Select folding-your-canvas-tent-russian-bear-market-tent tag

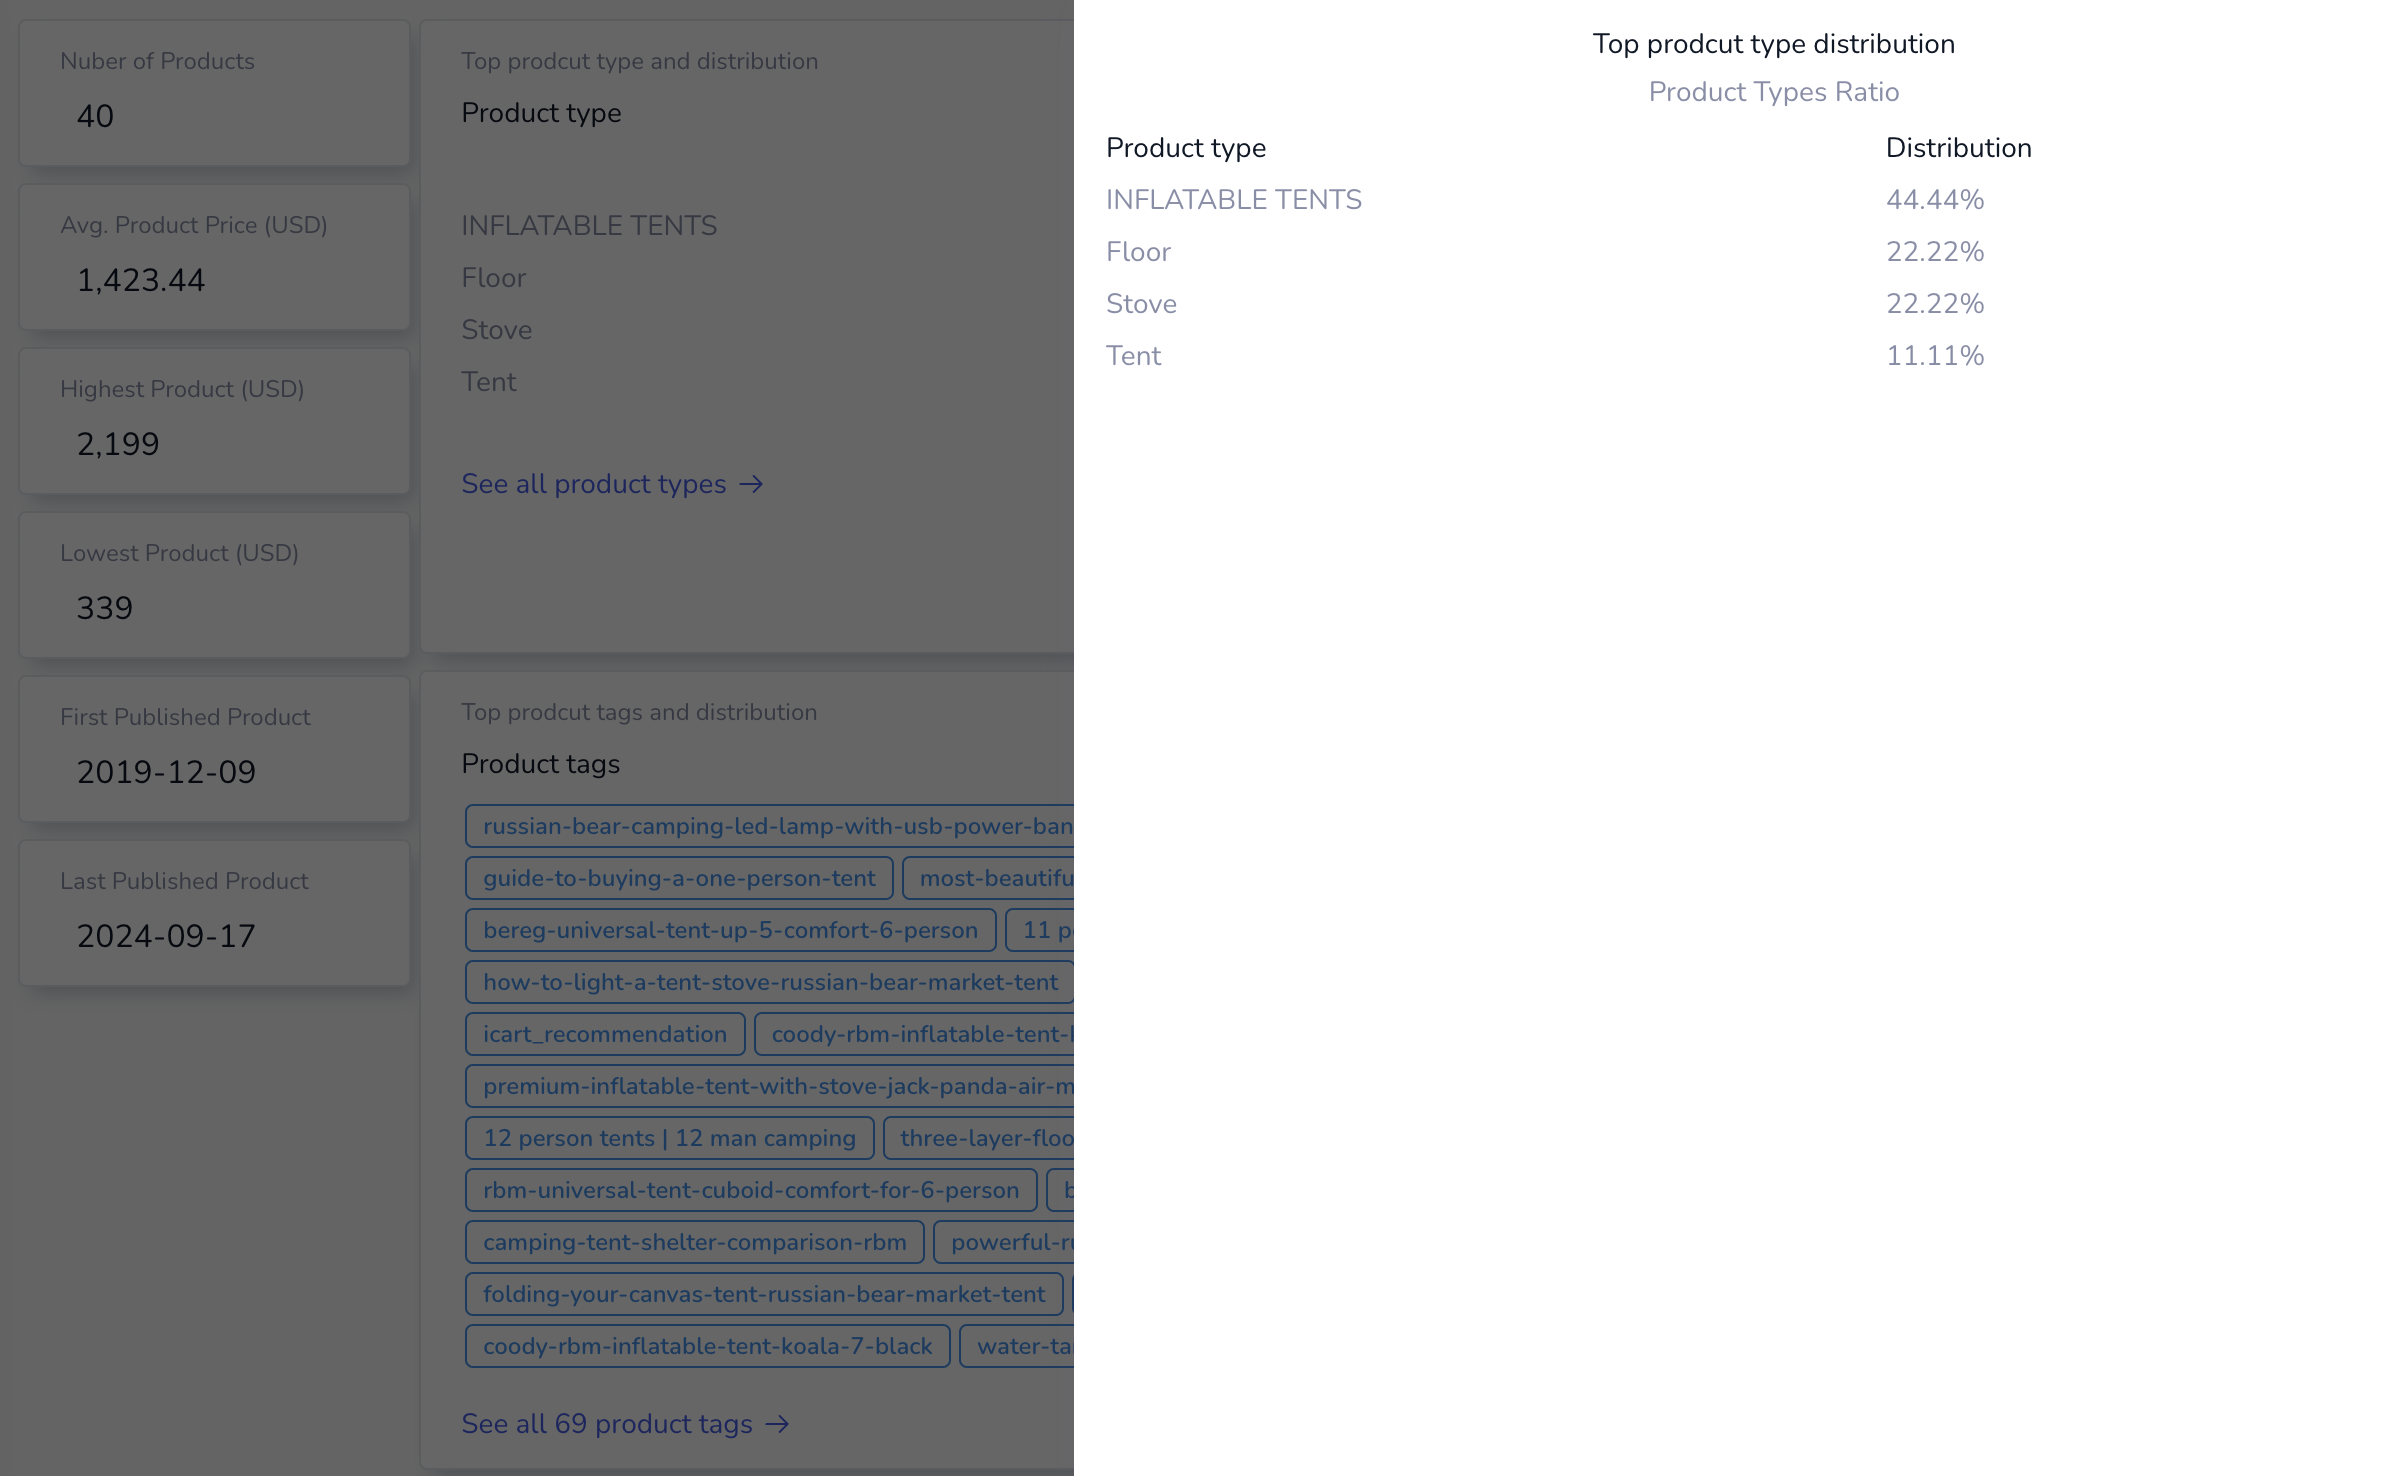pyautogui.click(x=764, y=1295)
